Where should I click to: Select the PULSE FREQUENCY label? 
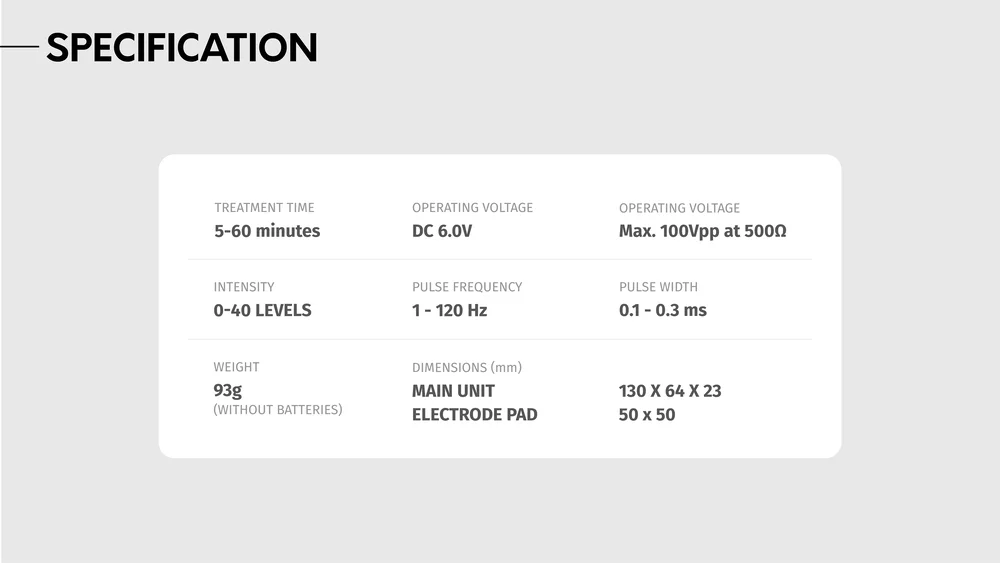click(x=467, y=287)
